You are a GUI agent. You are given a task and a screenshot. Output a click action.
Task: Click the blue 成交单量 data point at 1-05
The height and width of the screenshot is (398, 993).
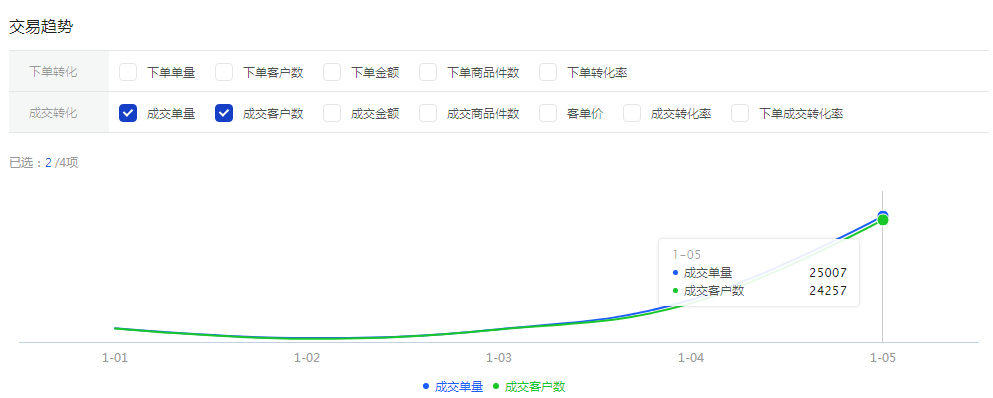pyautogui.click(x=883, y=215)
